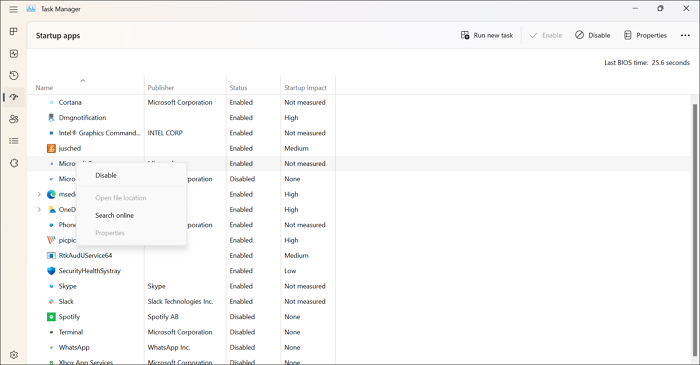Click Disabled status for Spotify
The width and height of the screenshot is (700, 365).
(242, 317)
